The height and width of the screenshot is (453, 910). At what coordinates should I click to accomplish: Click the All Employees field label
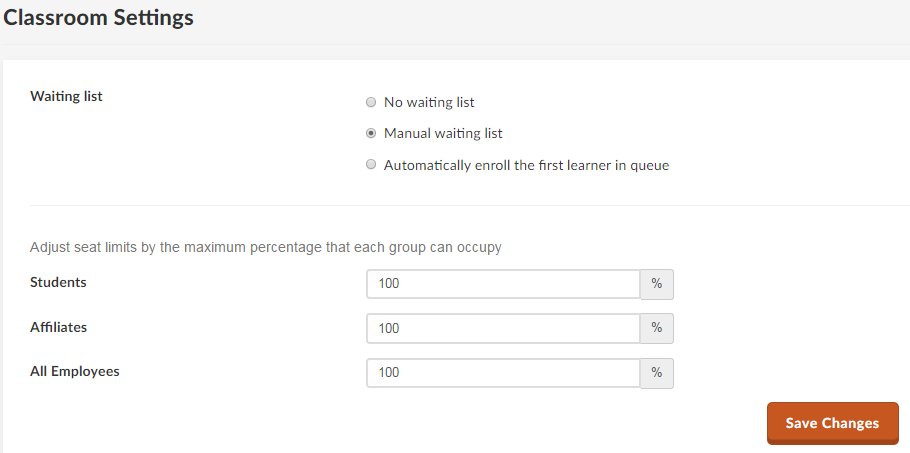pos(75,372)
